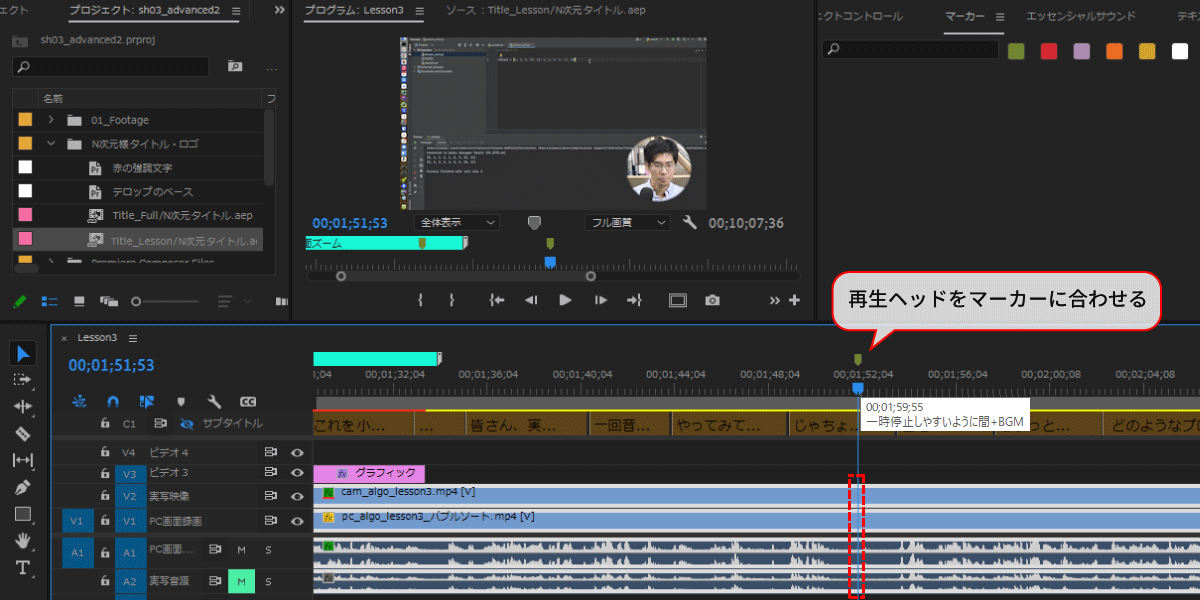Toggle visibility eye of ビデオ 3 track
Image resolution: width=1200 pixels, height=600 pixels.
pyautogui.click(x=297, y=473)
